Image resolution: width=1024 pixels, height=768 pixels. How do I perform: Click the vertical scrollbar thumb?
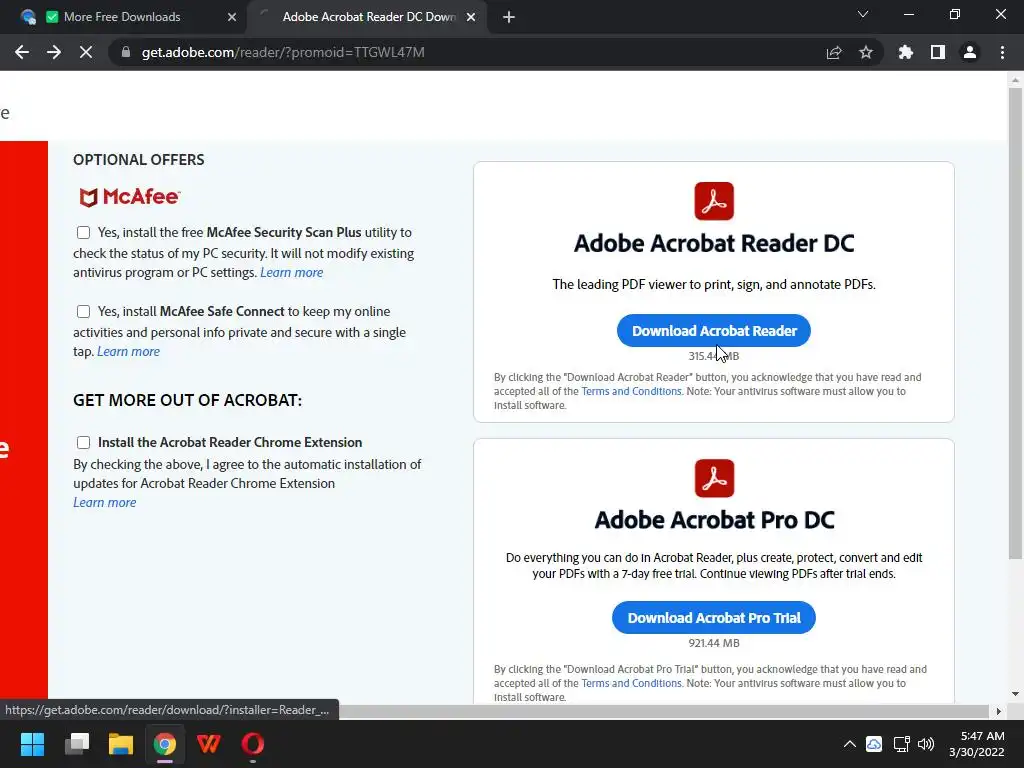(1016, 323)
